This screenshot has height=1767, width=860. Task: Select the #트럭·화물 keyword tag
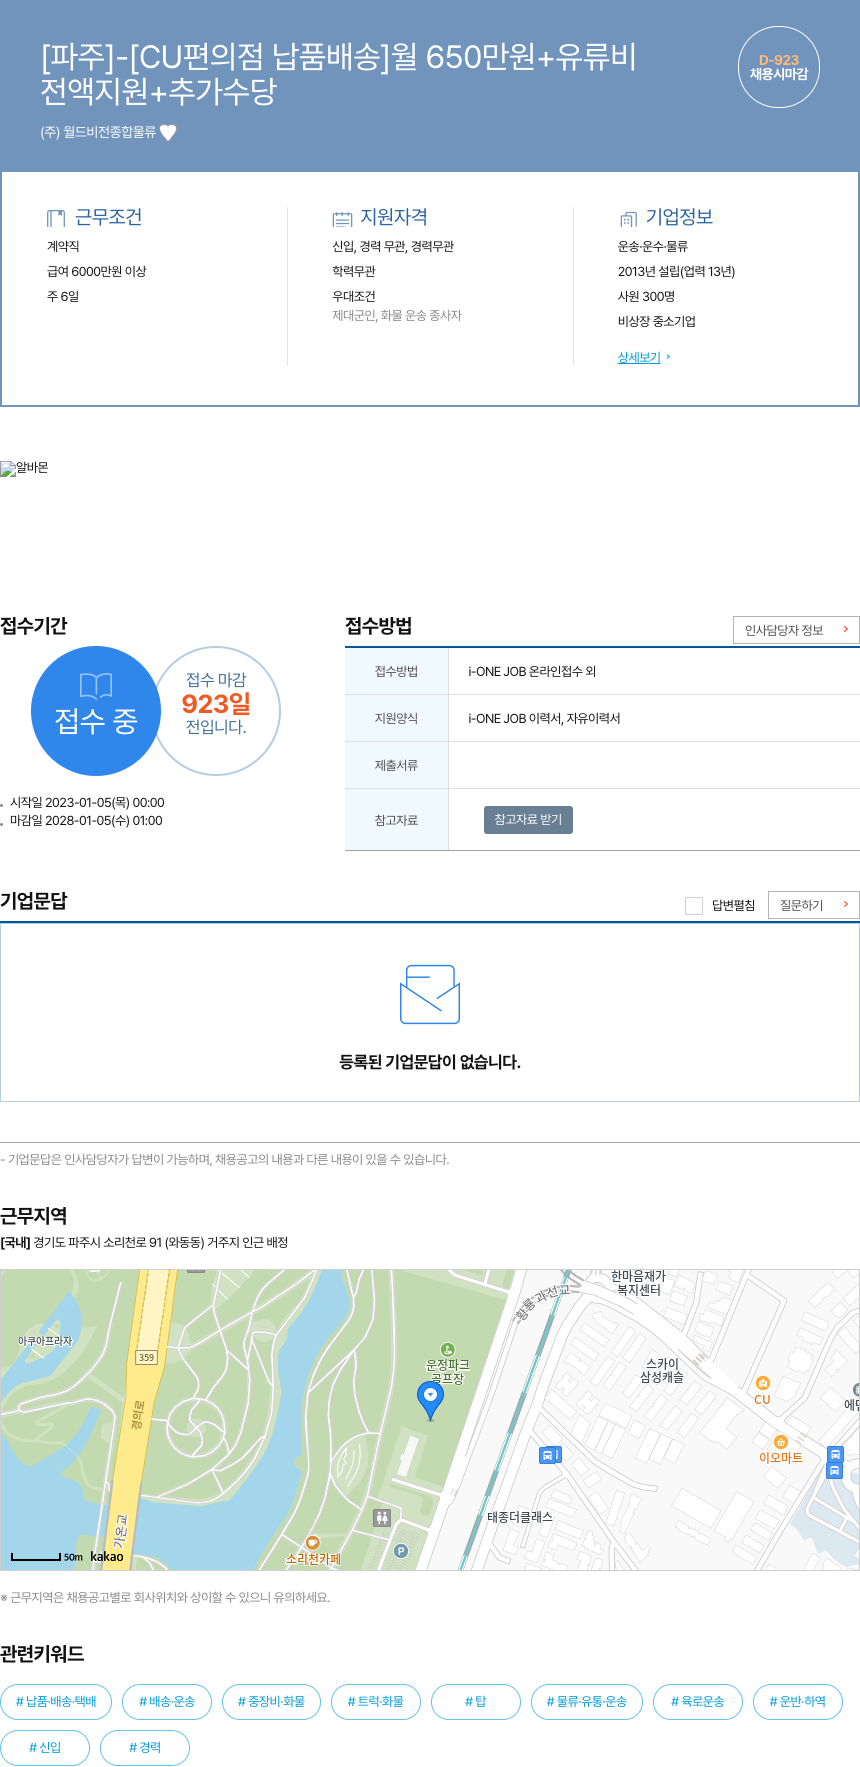coord(376,1702)
